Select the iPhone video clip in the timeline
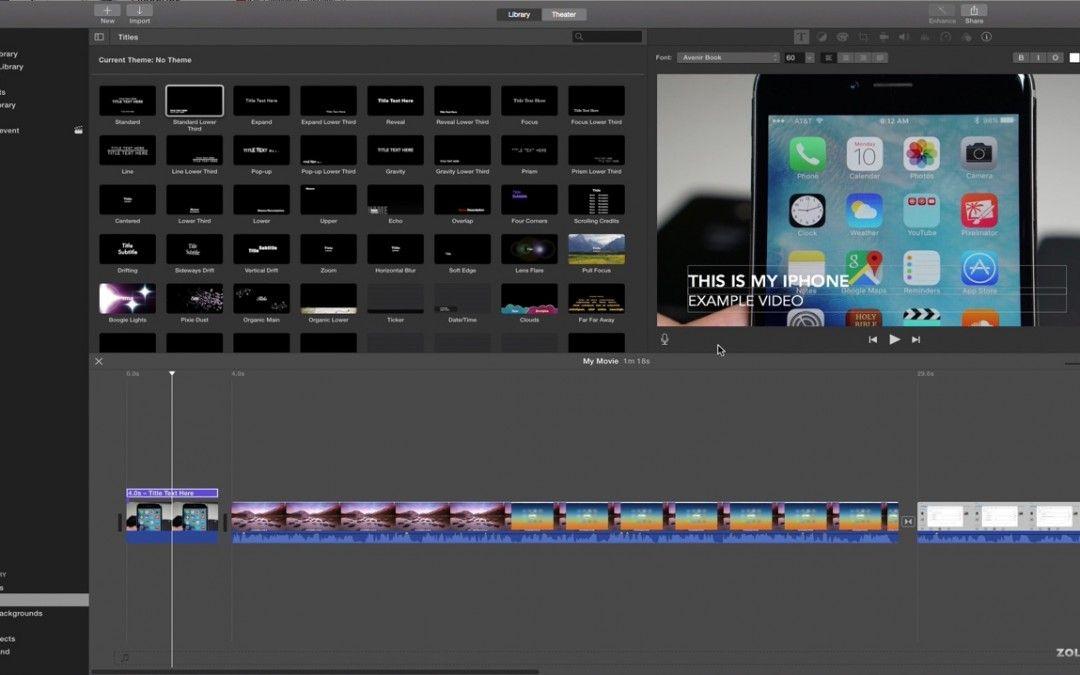Viewport: 1080px width, 675px height. click(x=172, y=522)
